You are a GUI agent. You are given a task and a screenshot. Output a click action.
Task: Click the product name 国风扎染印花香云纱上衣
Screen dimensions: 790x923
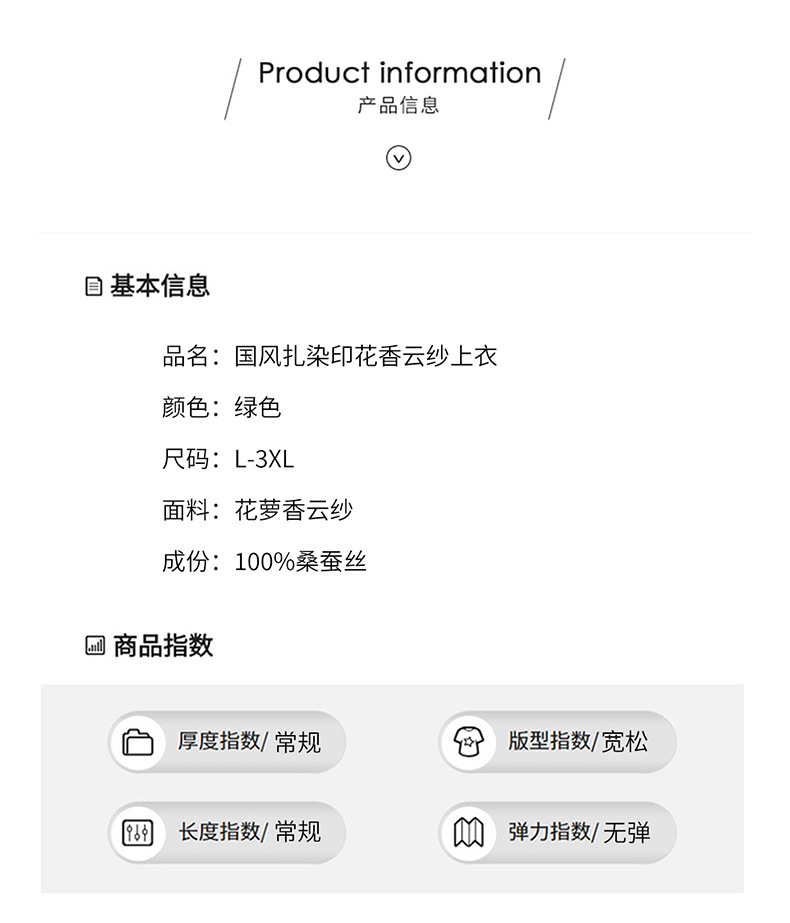(365, 356)
